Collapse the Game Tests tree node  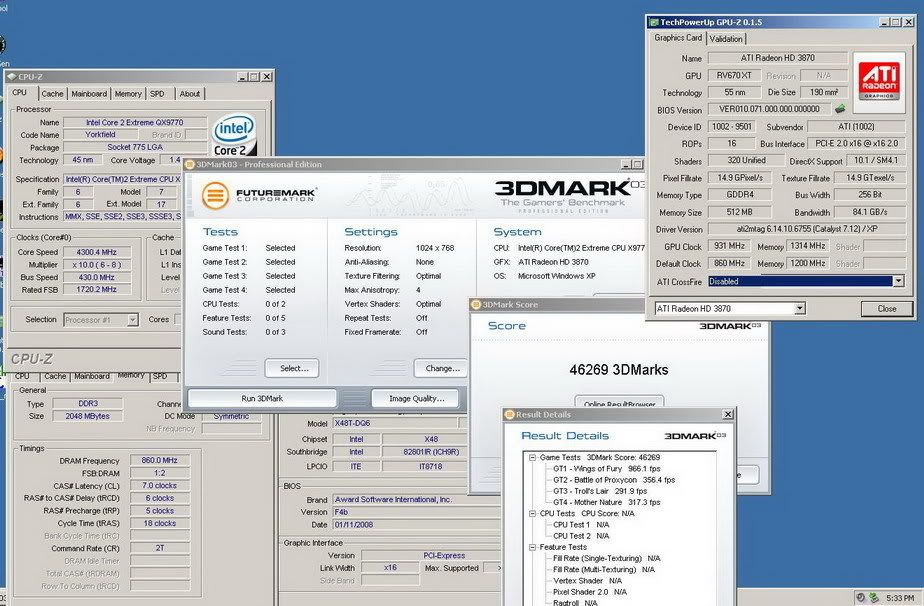531,457
